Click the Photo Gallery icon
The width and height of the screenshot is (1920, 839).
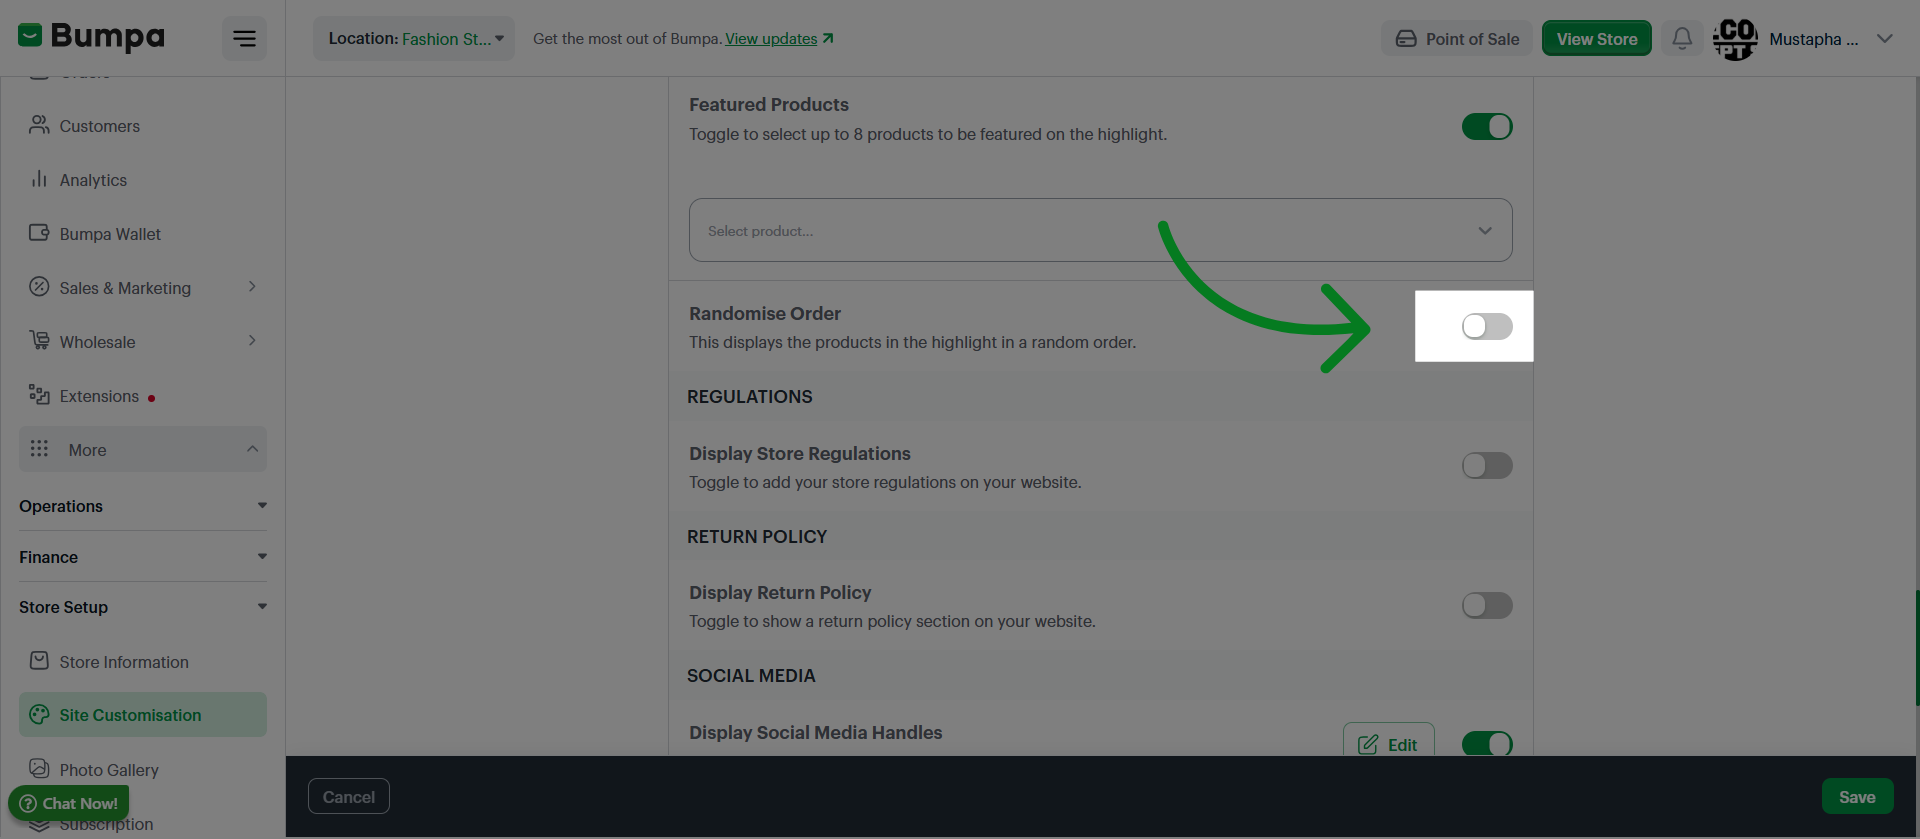[39, 769]
